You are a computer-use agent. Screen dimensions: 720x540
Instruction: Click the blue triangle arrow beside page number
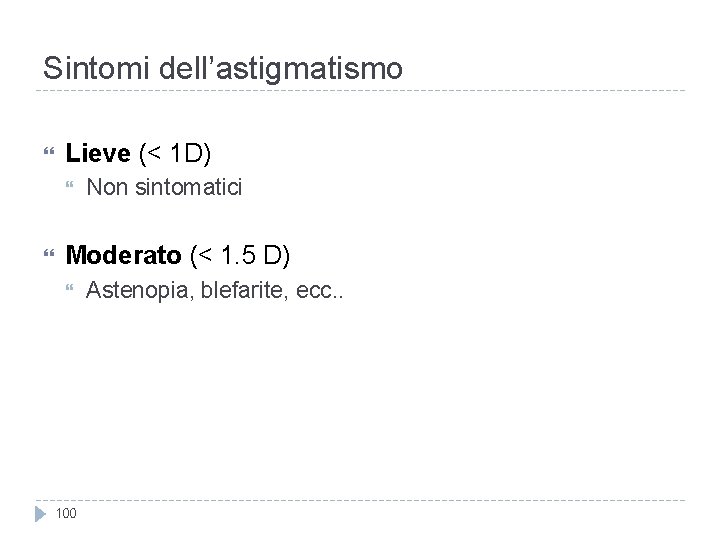click(x=40, y=513)
